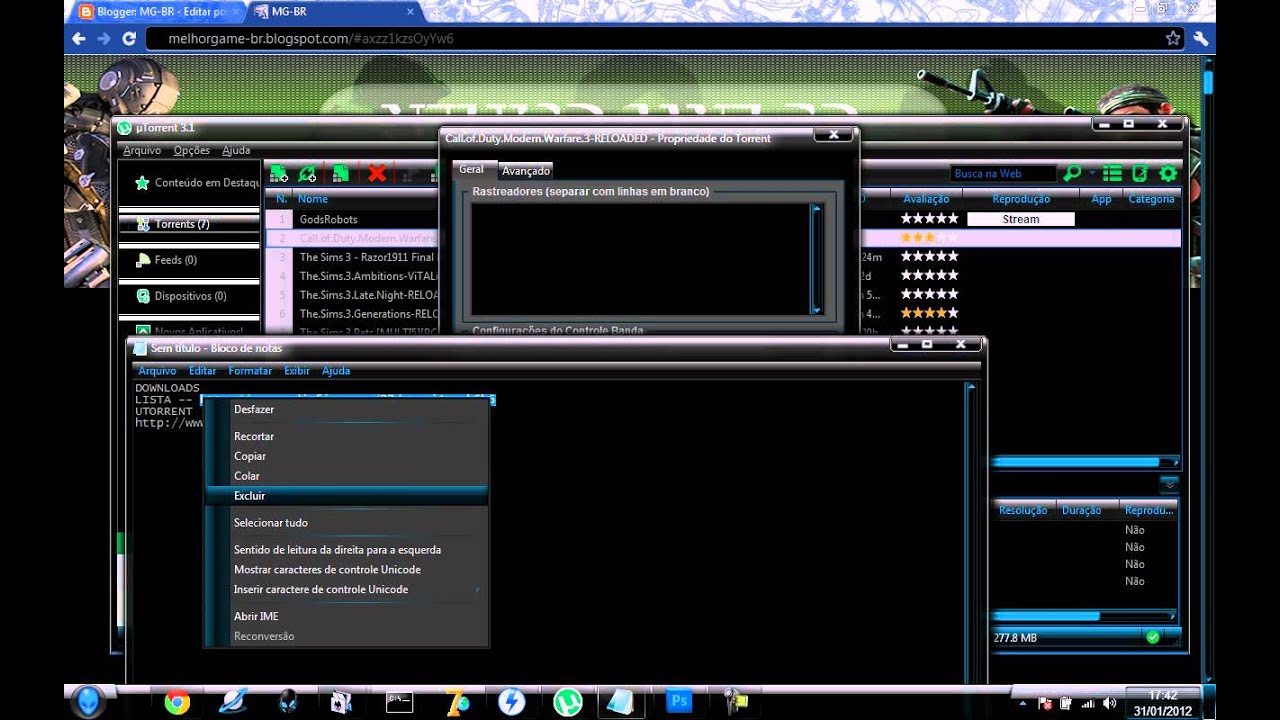Toggle Mostrar caracteres de controle Unicode
Viewport: 1280px width, 720px height.
pyautogui.click(x=346, y=570)
